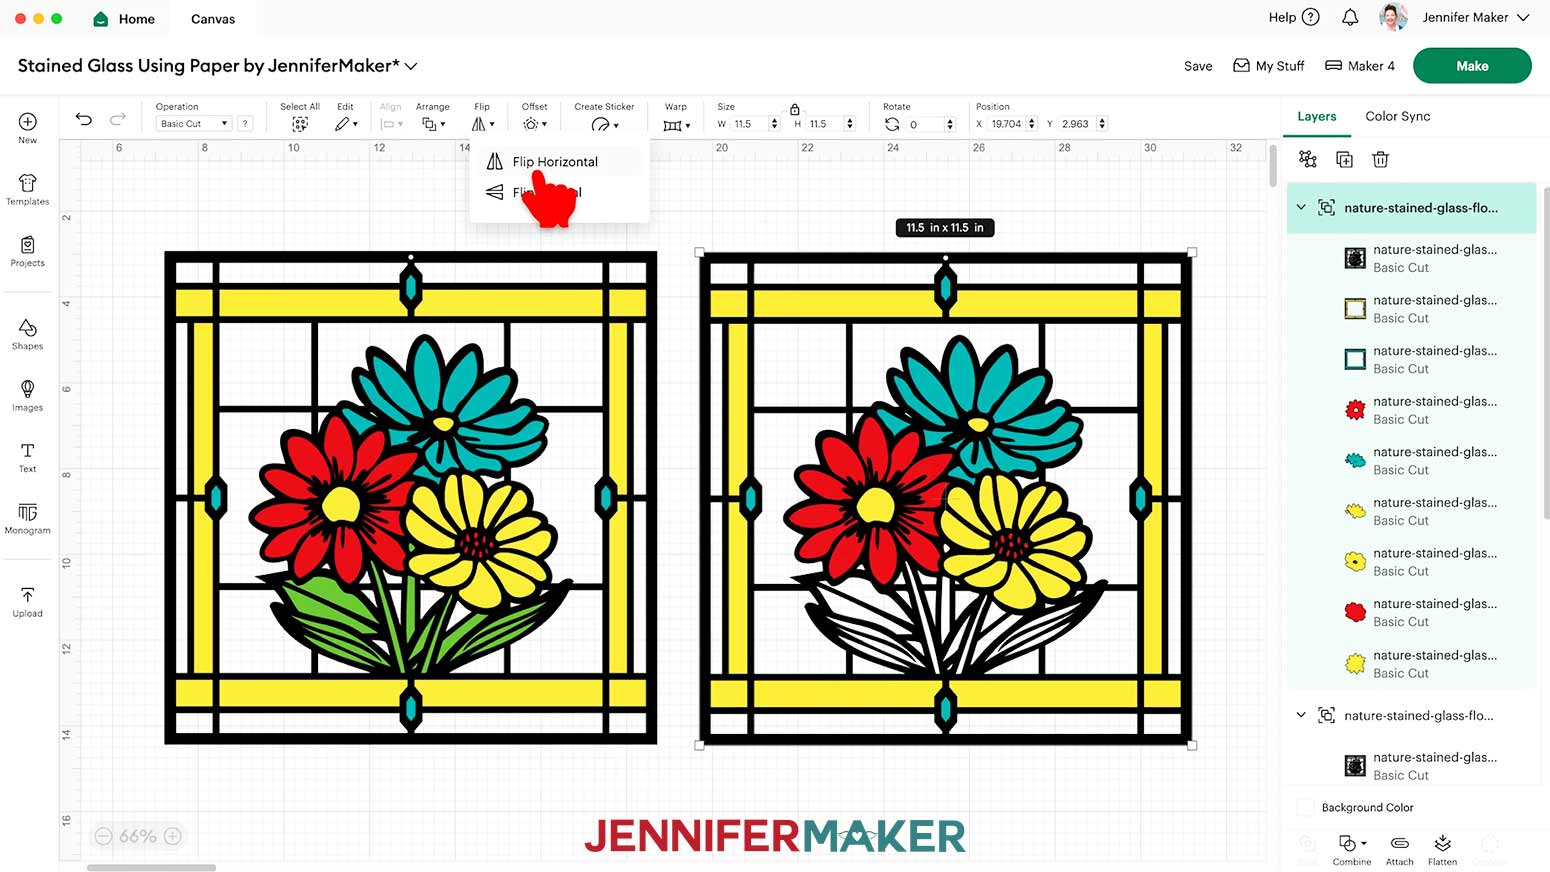Toggle the Background Color checkbox
1550x872 pixels.
(1305, 807)
